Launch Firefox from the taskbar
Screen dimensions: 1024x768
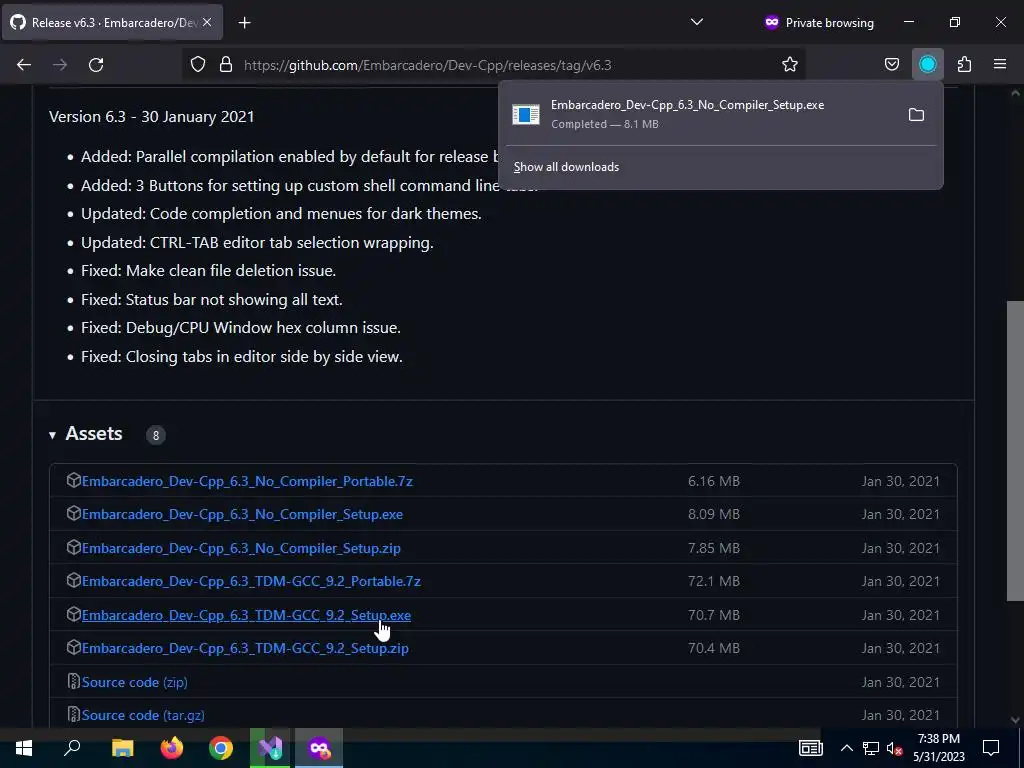(x=172, y=748)
